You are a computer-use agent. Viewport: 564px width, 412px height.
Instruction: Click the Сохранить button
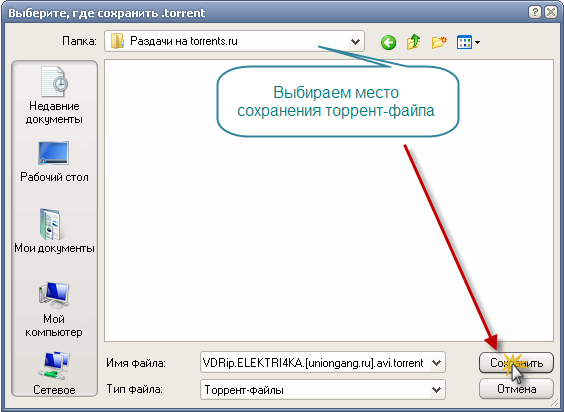click(x=516, y=363)
